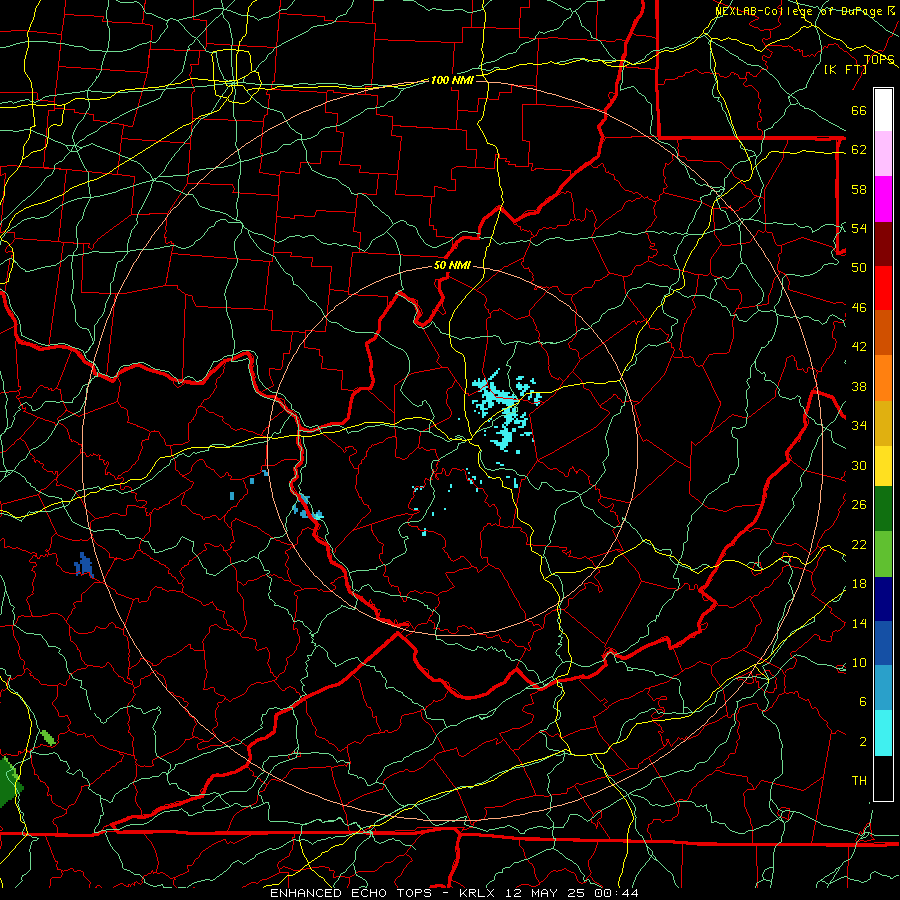Click the light green legend swatch

883,553
